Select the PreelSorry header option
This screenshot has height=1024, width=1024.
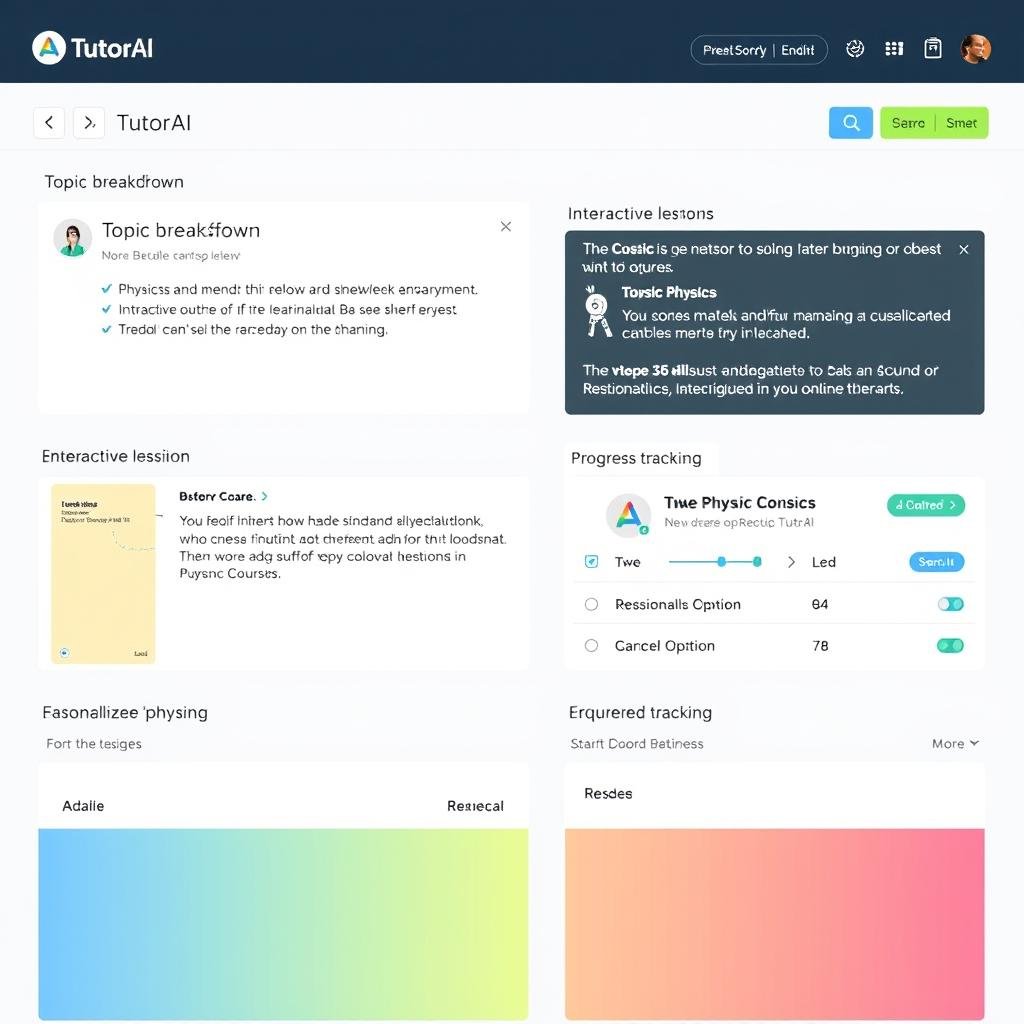(x=734, y=50)
